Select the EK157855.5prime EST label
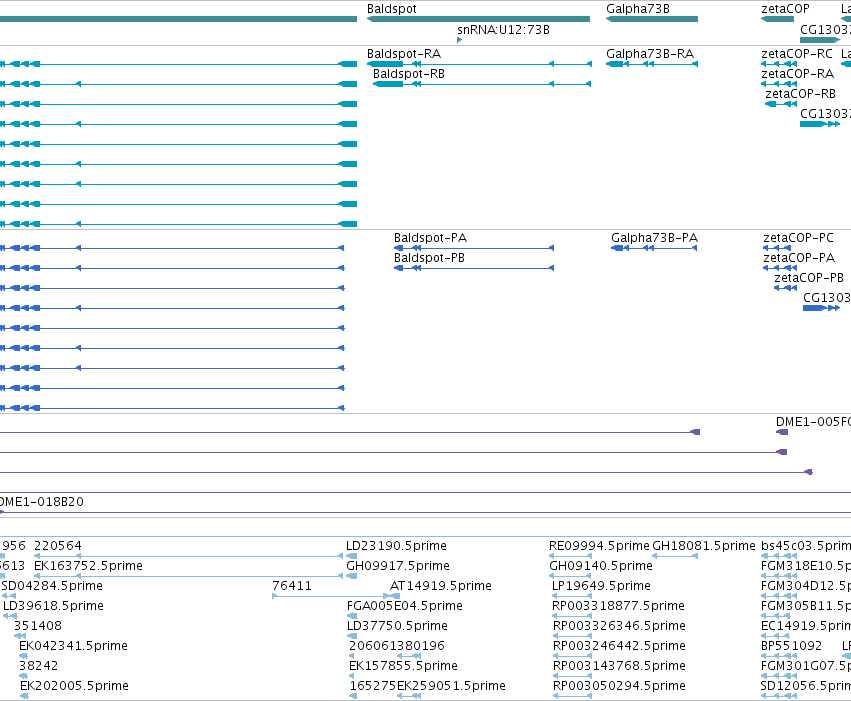This screenshot has height=701, width=851. [403, 666]
